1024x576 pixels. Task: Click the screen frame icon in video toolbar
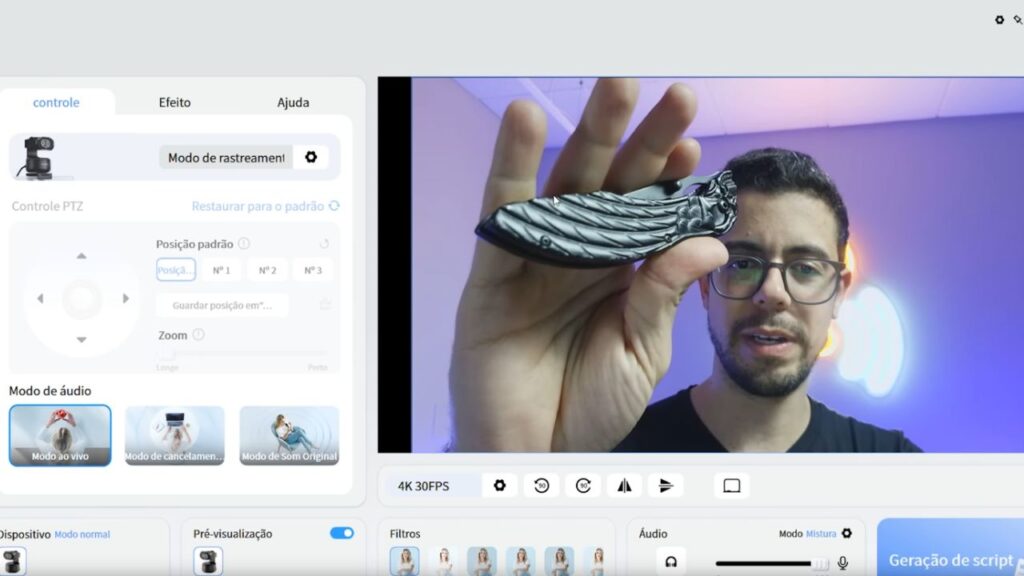(x=731, y=486)
